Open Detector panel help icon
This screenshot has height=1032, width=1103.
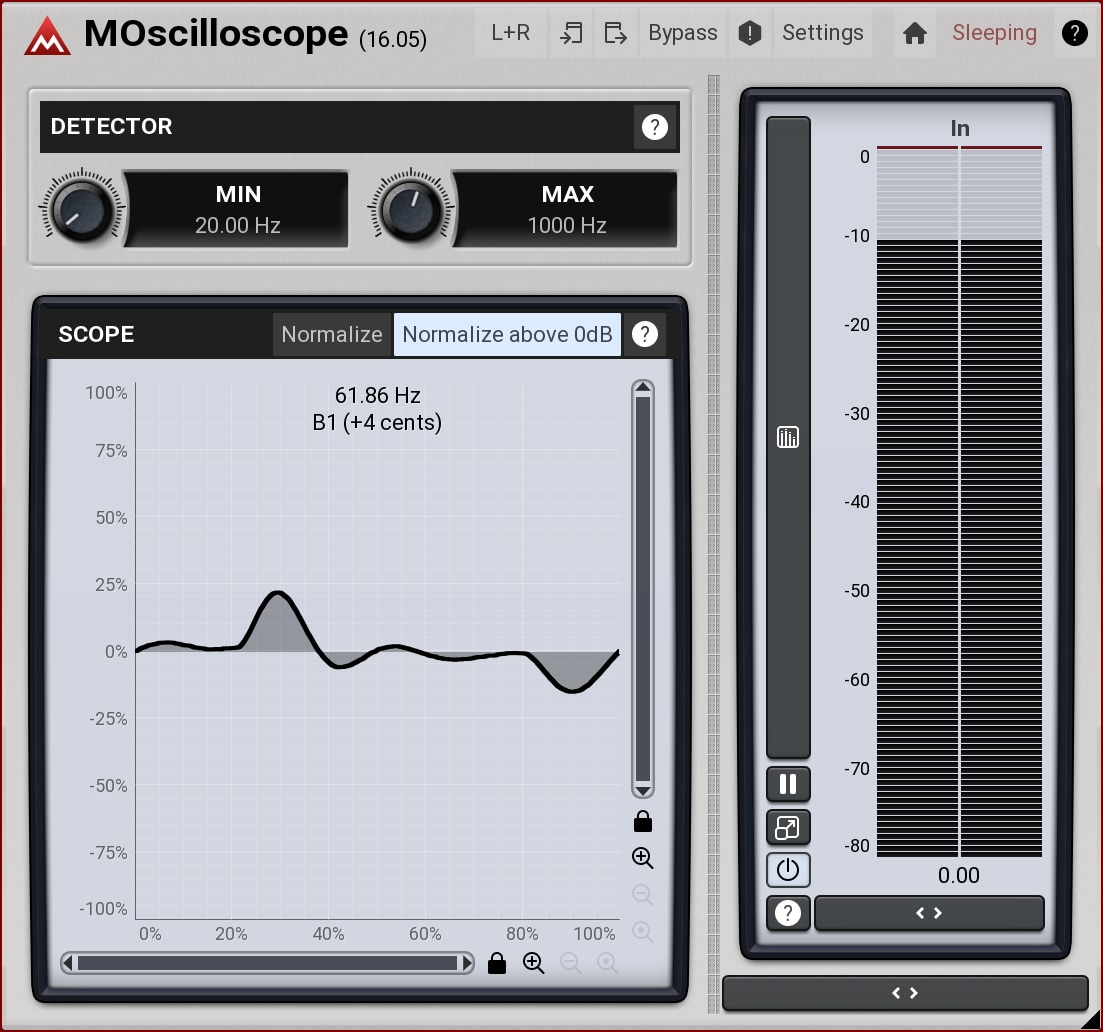pyautogui.click(x=654, y=127)
